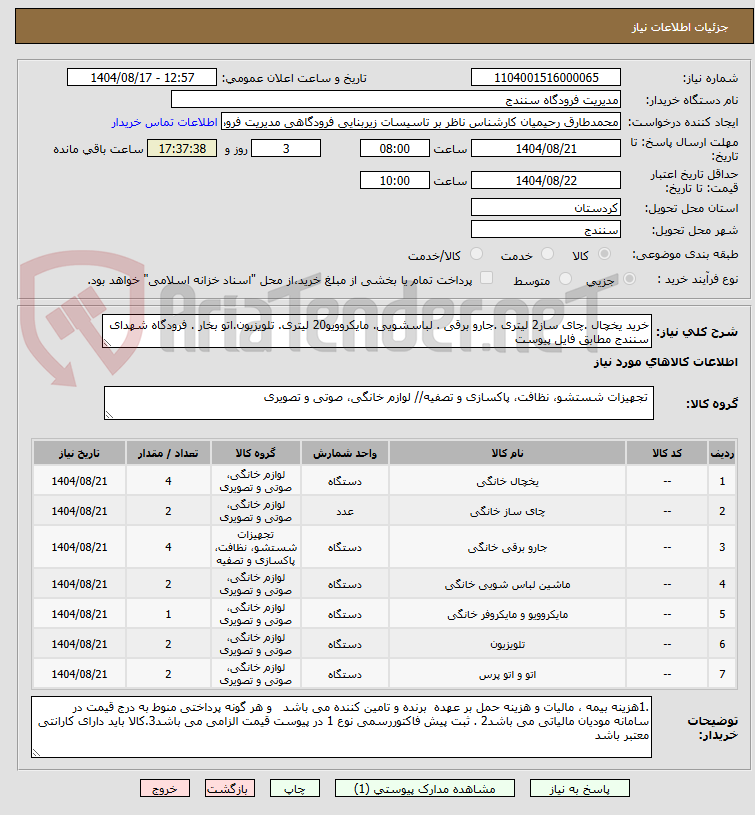This screenshot has width=755, height=815.
Task: Click the resize grip of buyer notes box
Action: pyautogui.click(x=36, y=752)
